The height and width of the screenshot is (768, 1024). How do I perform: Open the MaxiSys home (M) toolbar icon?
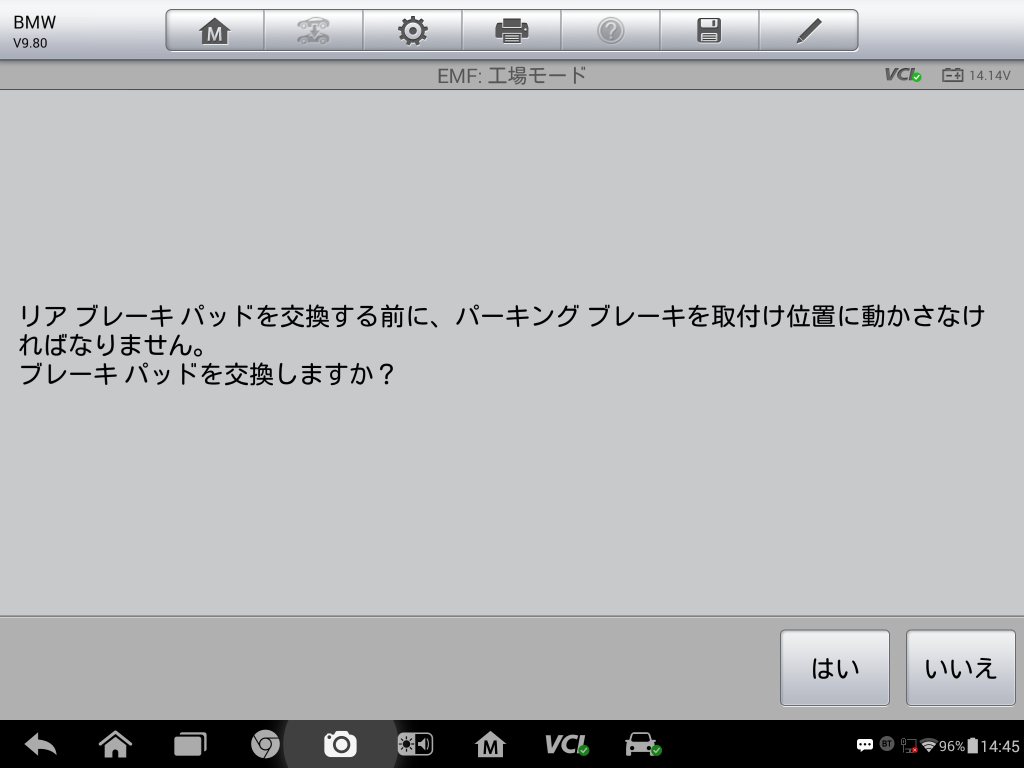click(x=215, y=31)
